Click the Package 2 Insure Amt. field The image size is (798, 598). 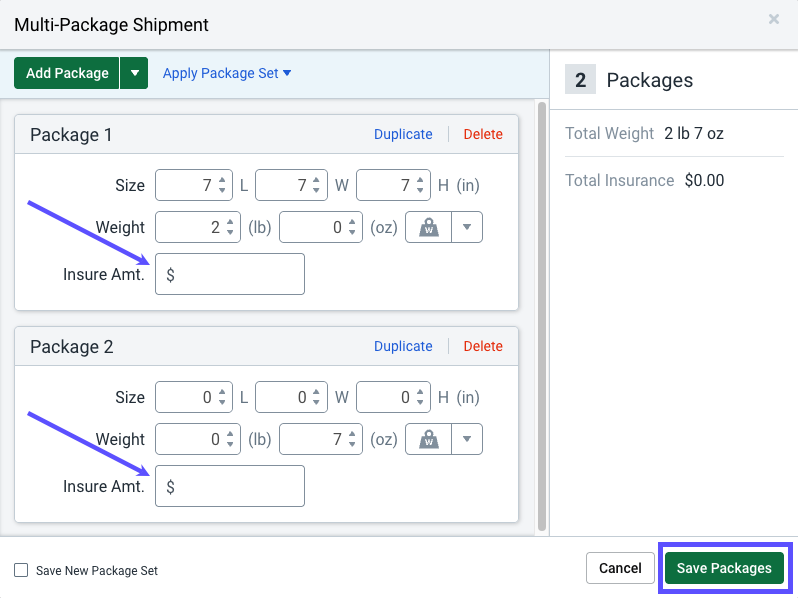230,486
